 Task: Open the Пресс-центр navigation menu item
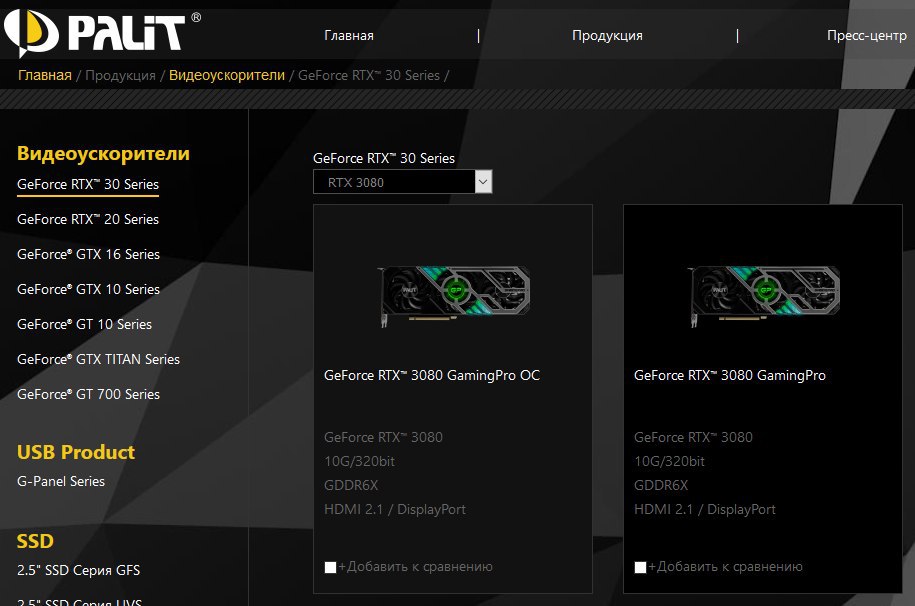pyautogui.click(x=867, y=36)
